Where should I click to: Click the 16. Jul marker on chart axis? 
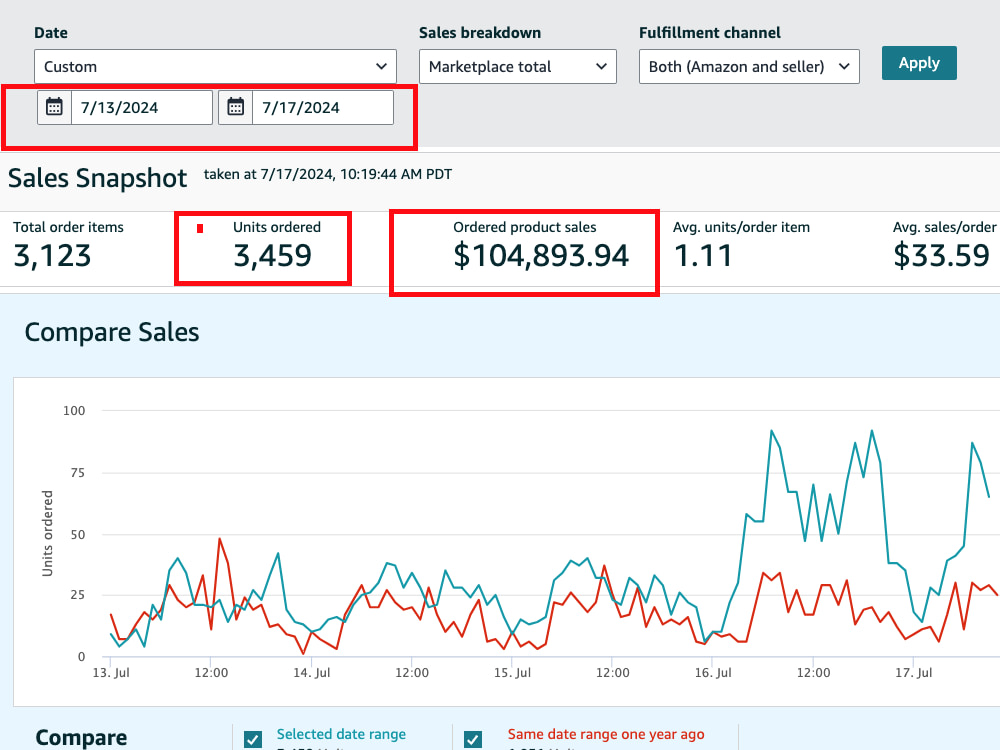coord(713,672)
